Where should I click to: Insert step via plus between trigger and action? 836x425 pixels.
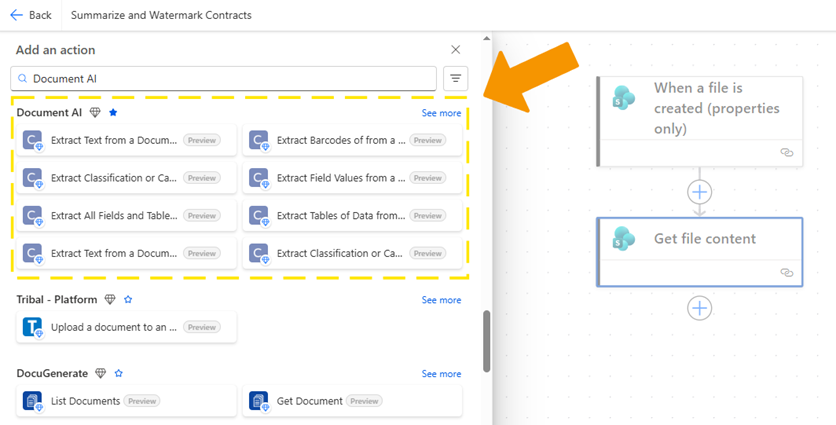tap(700, 192)
